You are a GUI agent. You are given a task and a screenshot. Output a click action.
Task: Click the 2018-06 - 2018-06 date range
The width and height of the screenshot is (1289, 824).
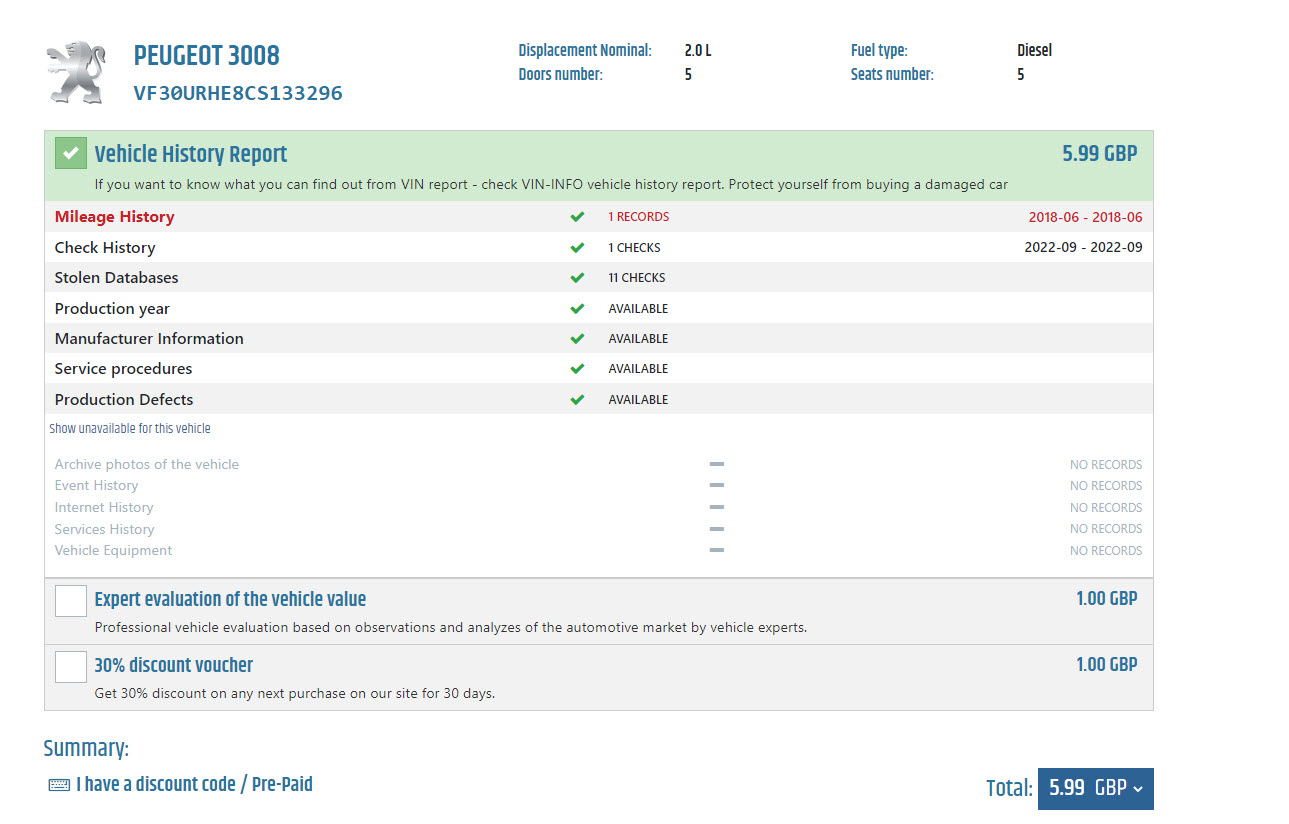click(x=1085, y=217)
